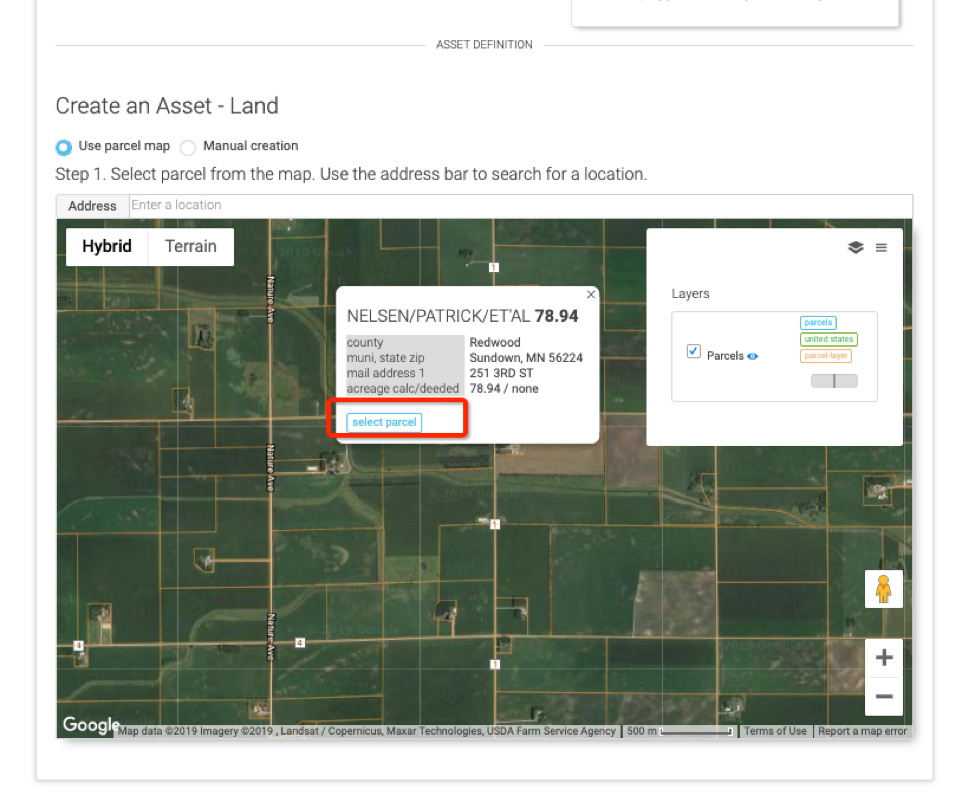
Task: Click the Address search input field
Action: click(520, 205)
